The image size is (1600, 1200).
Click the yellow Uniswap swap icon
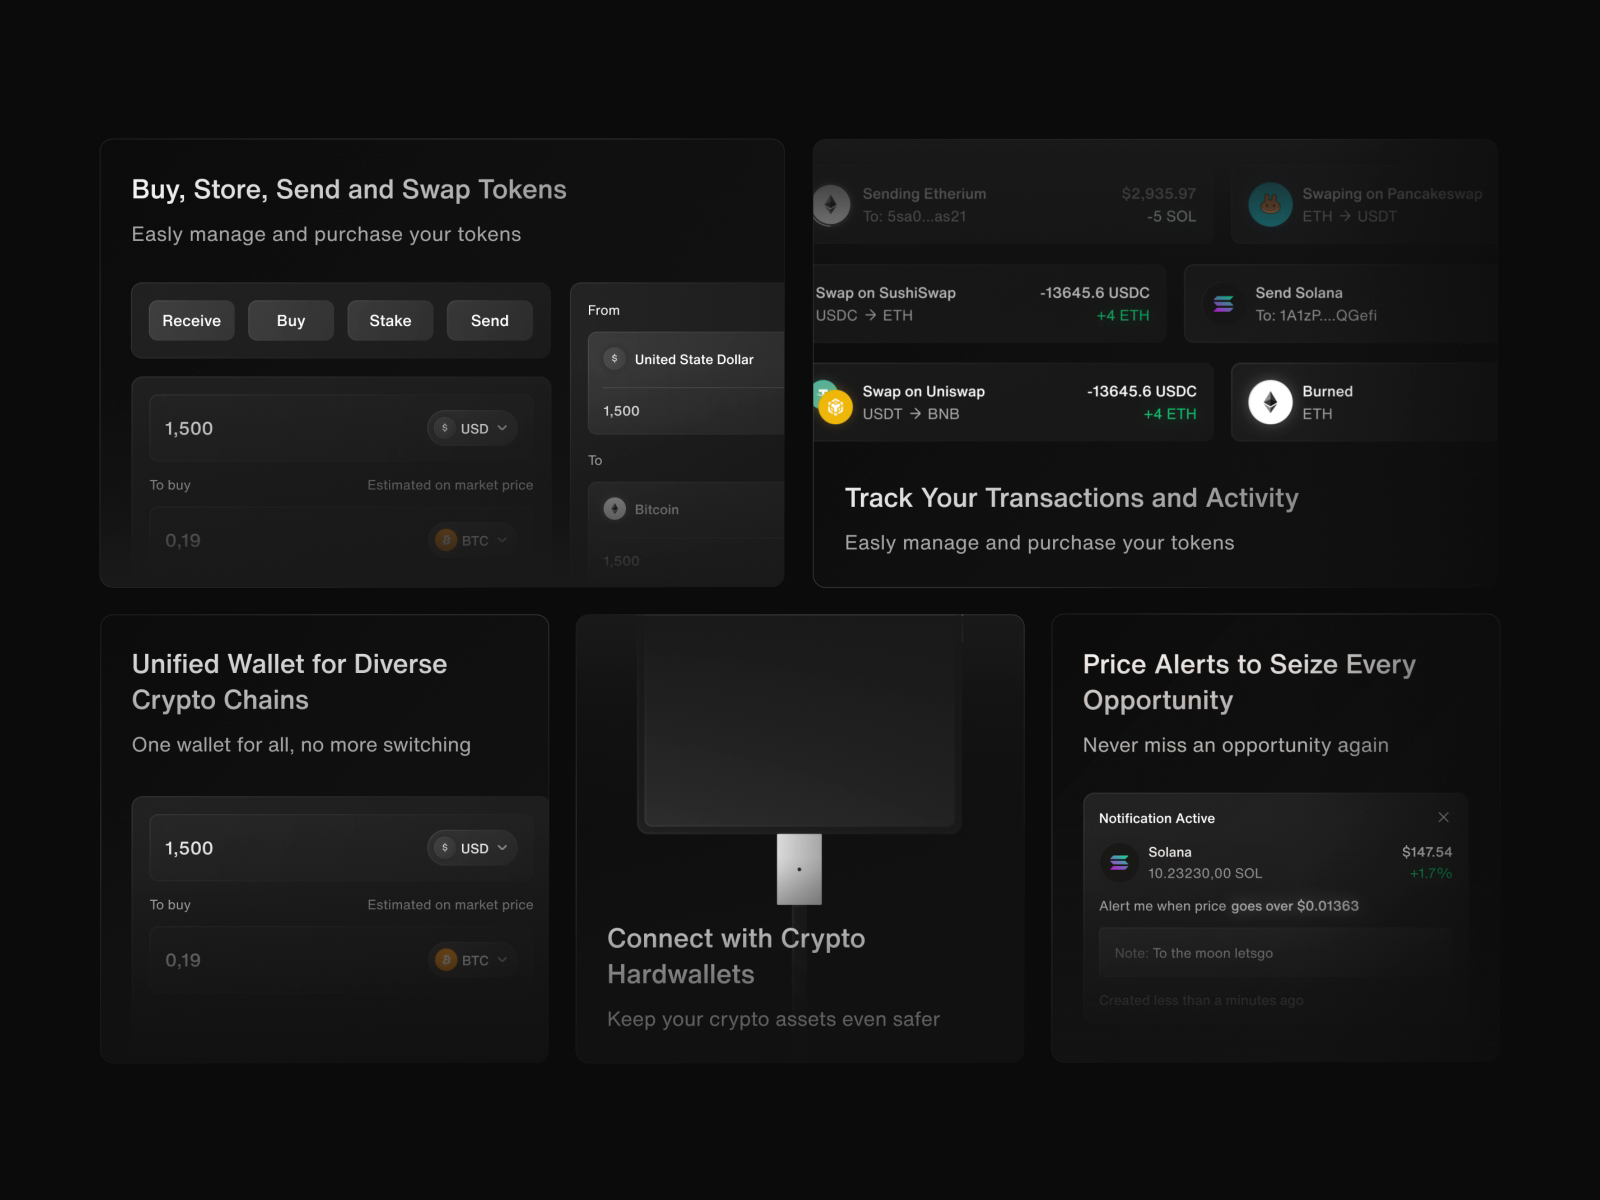(x=836, y=404)
